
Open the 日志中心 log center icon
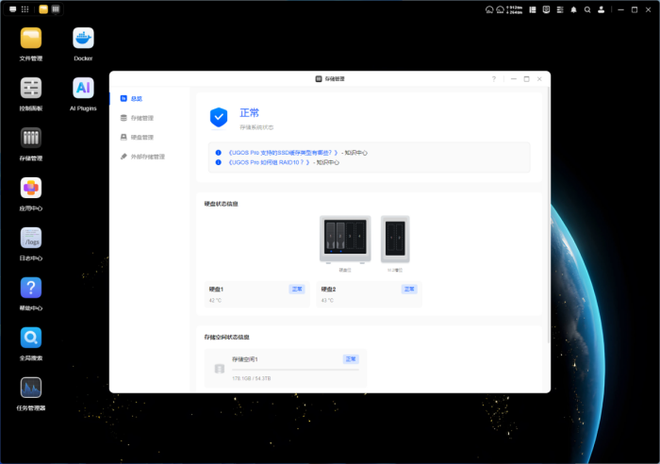coord(31,238)
